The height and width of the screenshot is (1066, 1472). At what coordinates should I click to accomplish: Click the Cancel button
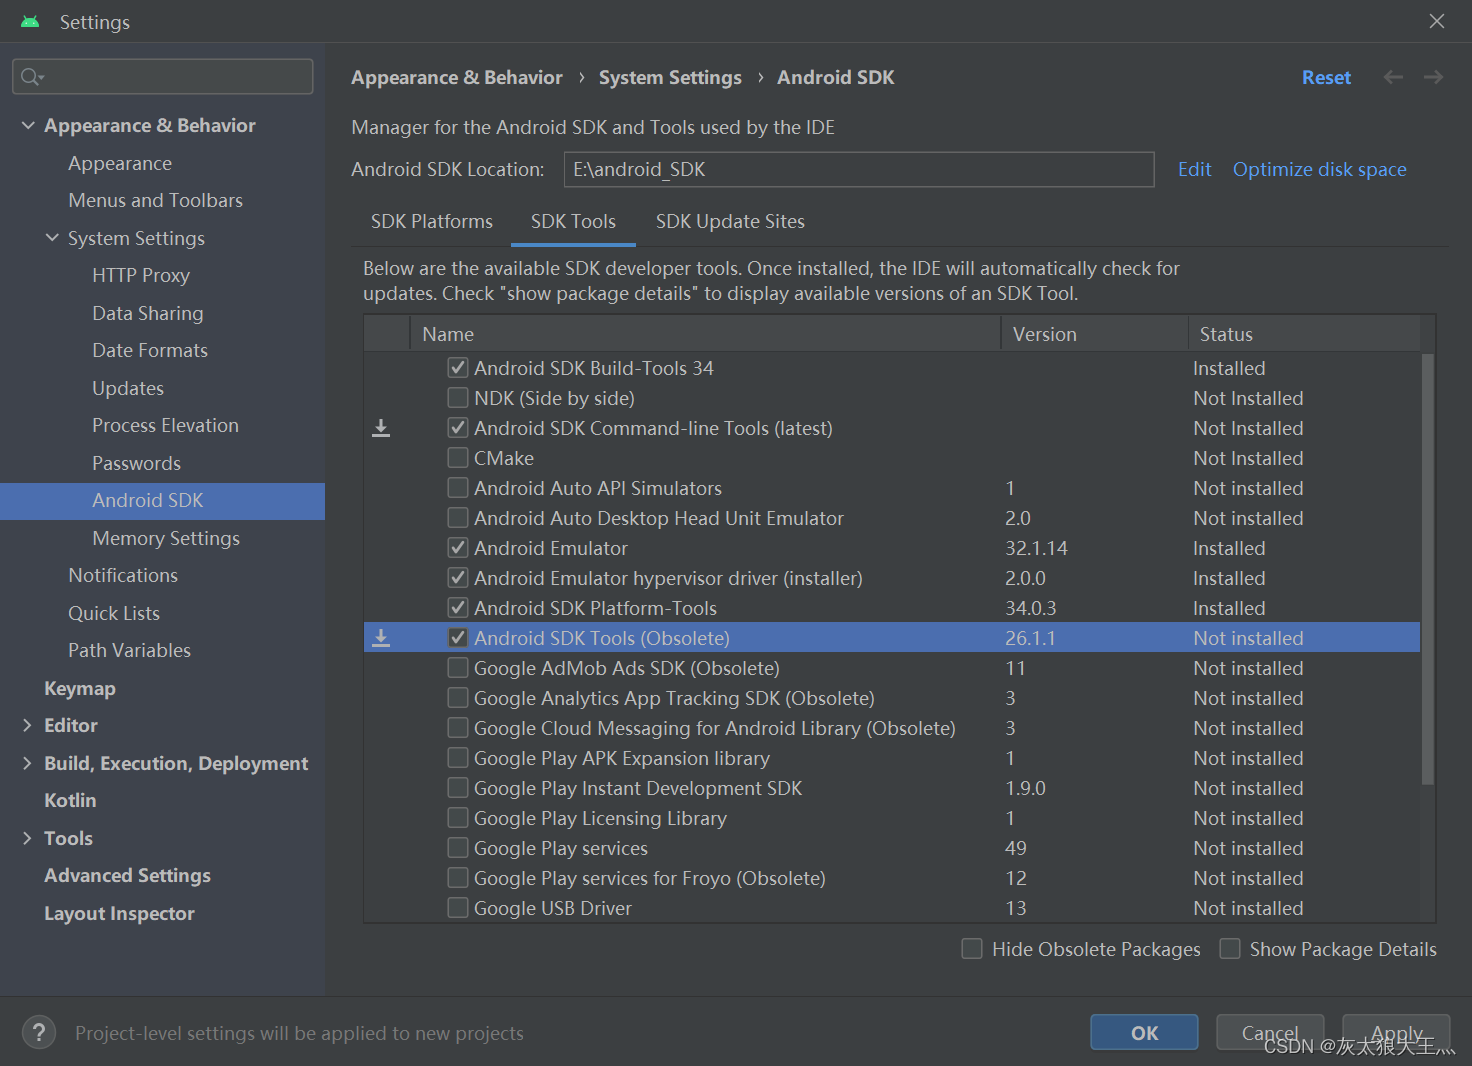tap(1270, 1032)
